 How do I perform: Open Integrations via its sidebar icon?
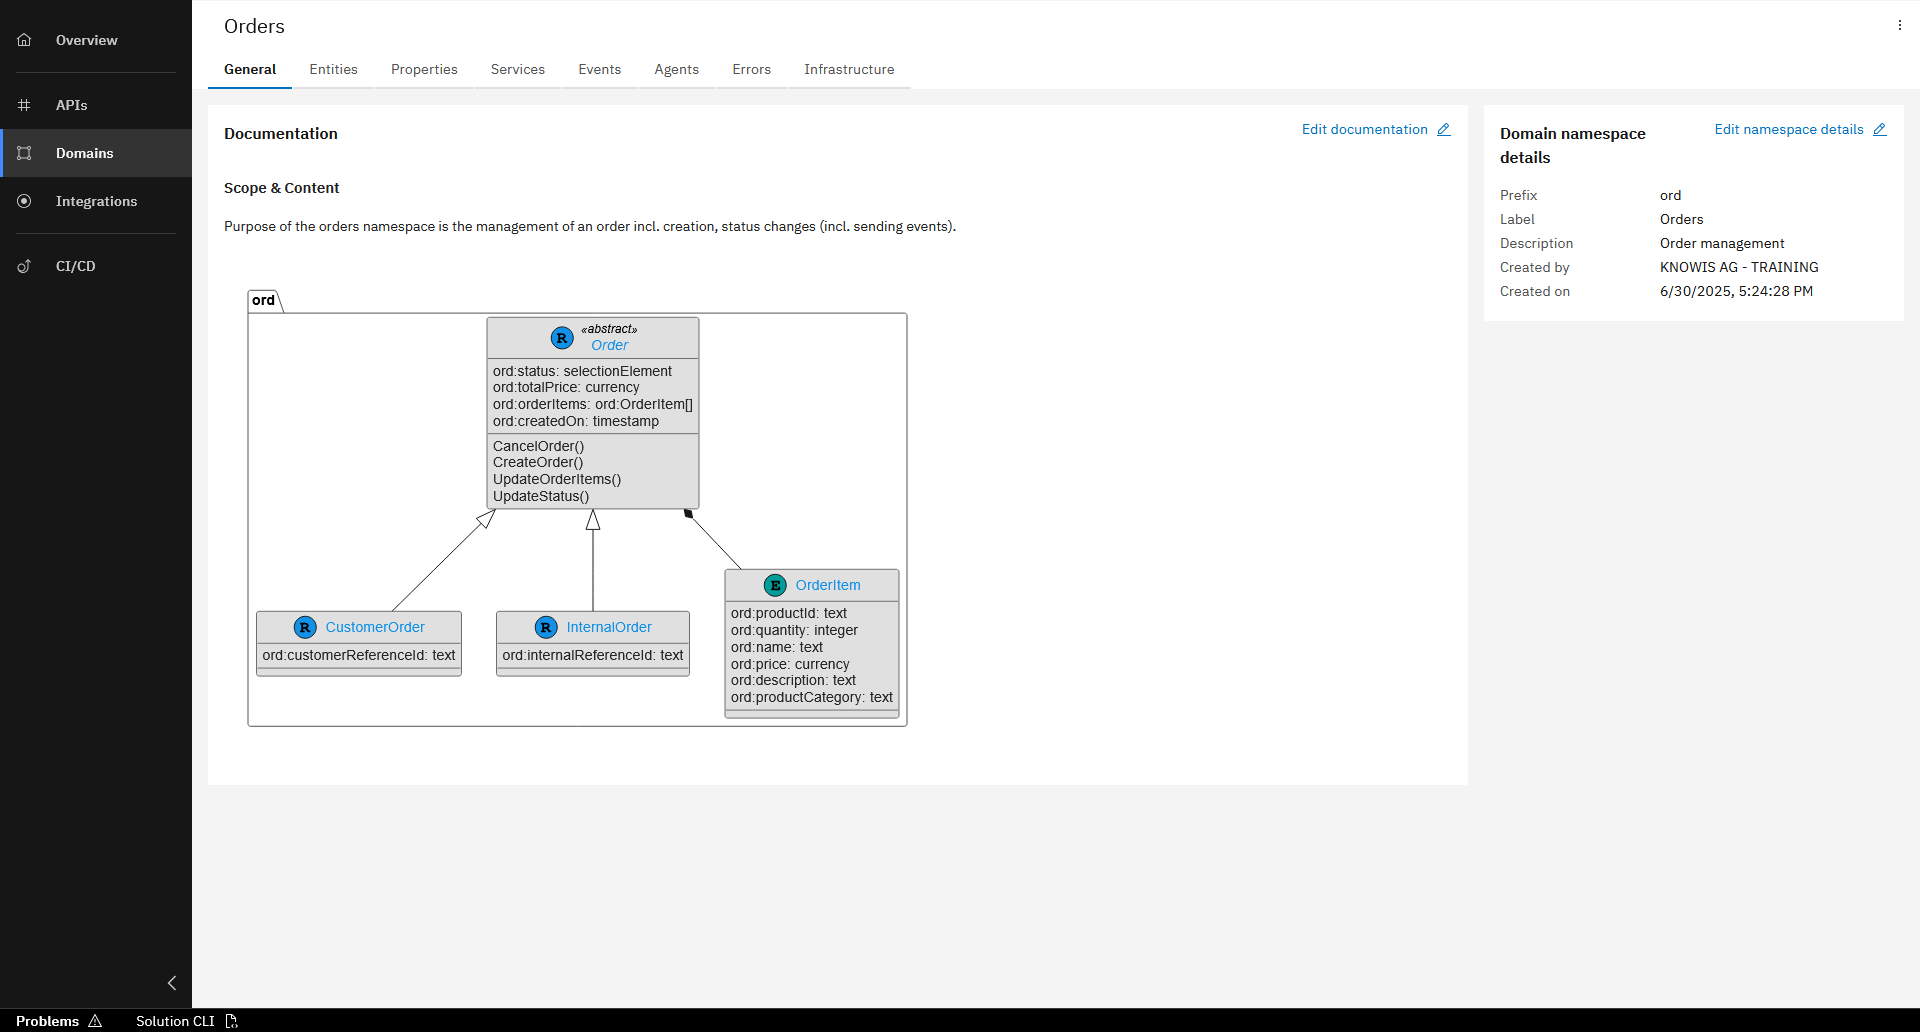pos(24,200)
